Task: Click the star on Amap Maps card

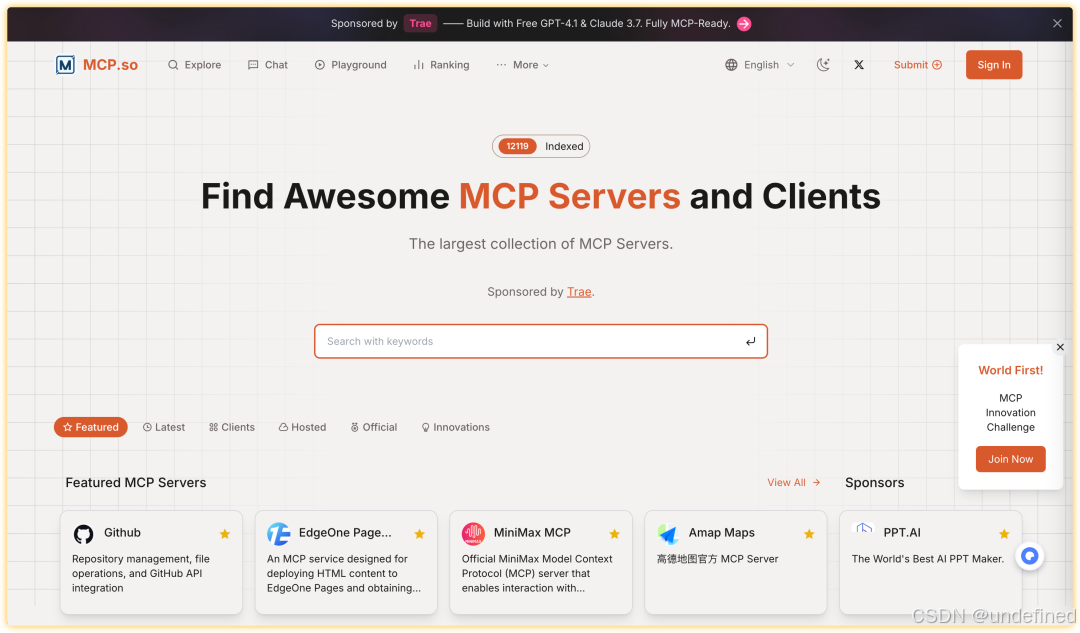Action: coord(809,534)
